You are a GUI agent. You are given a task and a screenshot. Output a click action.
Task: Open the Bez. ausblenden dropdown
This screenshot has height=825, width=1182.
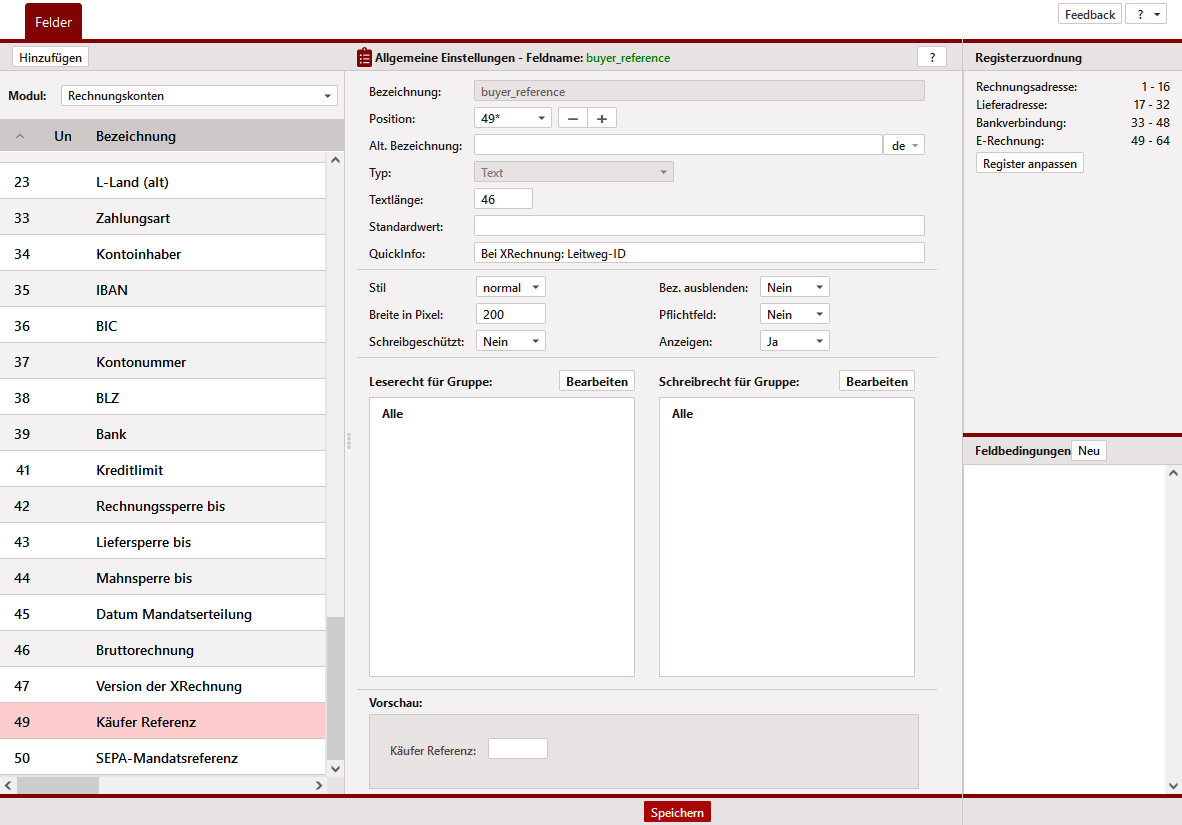pyautogui.click(x=794, y=287)
